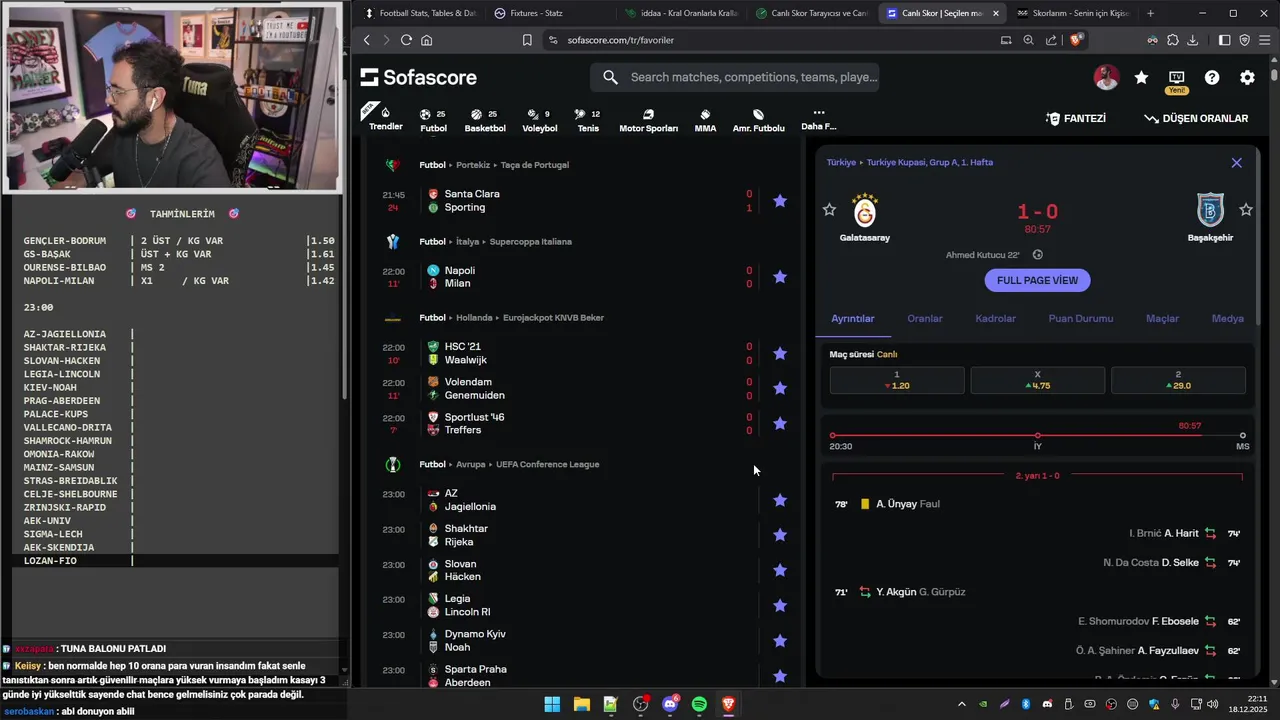Click the Brave Shields lion icon
The image size is (1280, 720).
pyautogui.click(x=1077, y=40)
